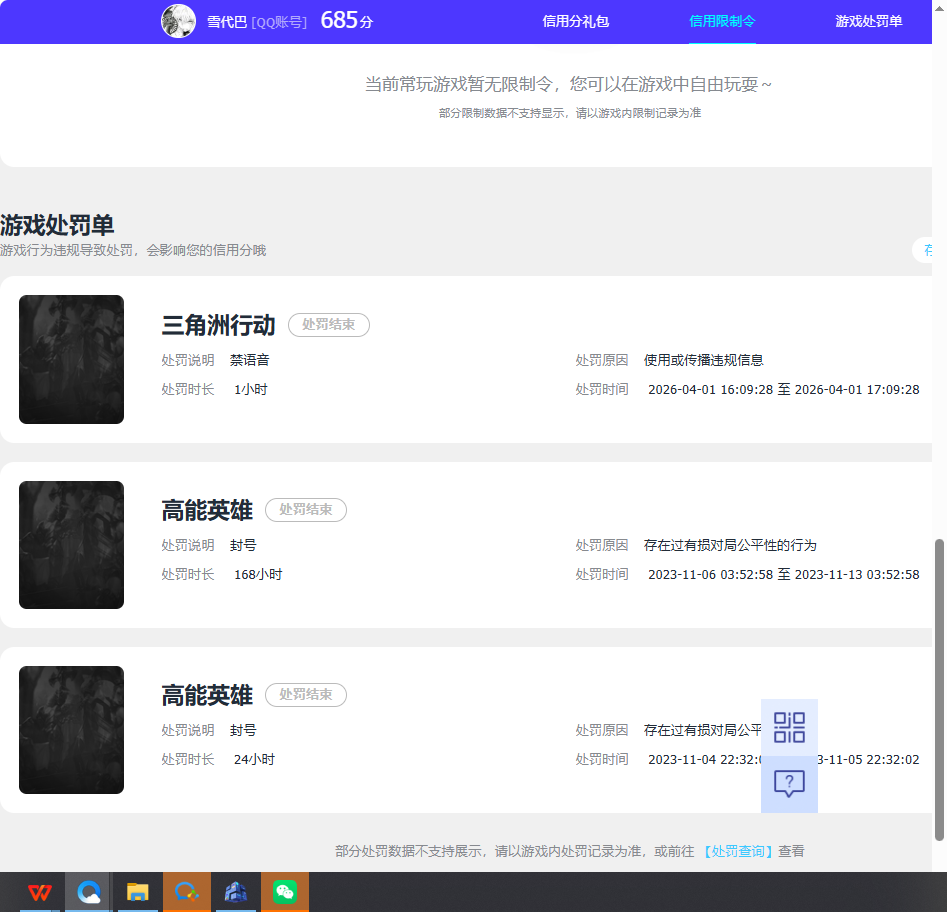Click the 三角洲行动 game title
The image size is (947, 912).
click(218, 326)
